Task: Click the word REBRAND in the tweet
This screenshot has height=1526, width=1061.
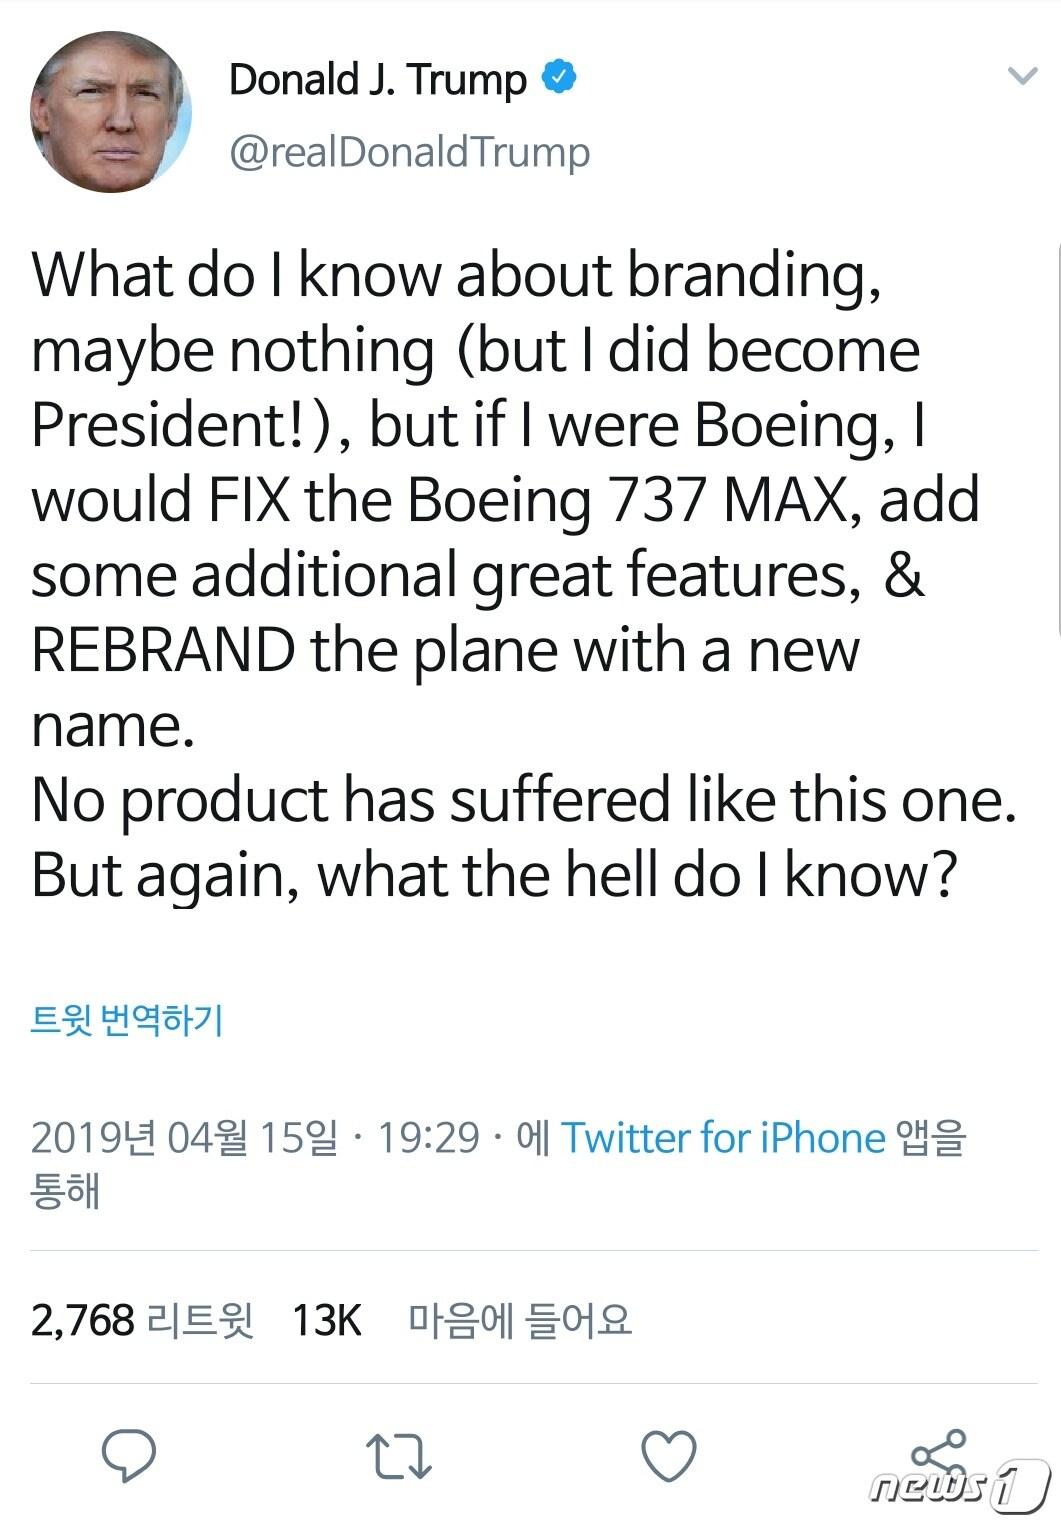Action: (163, 651)
